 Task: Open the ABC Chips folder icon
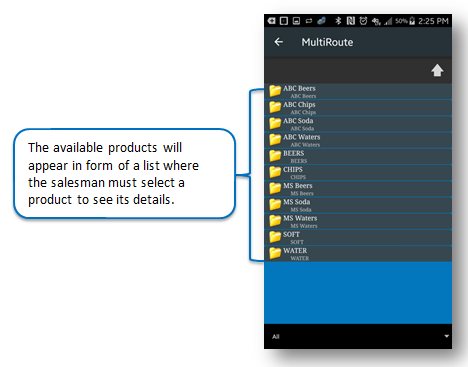coord(275,107)
